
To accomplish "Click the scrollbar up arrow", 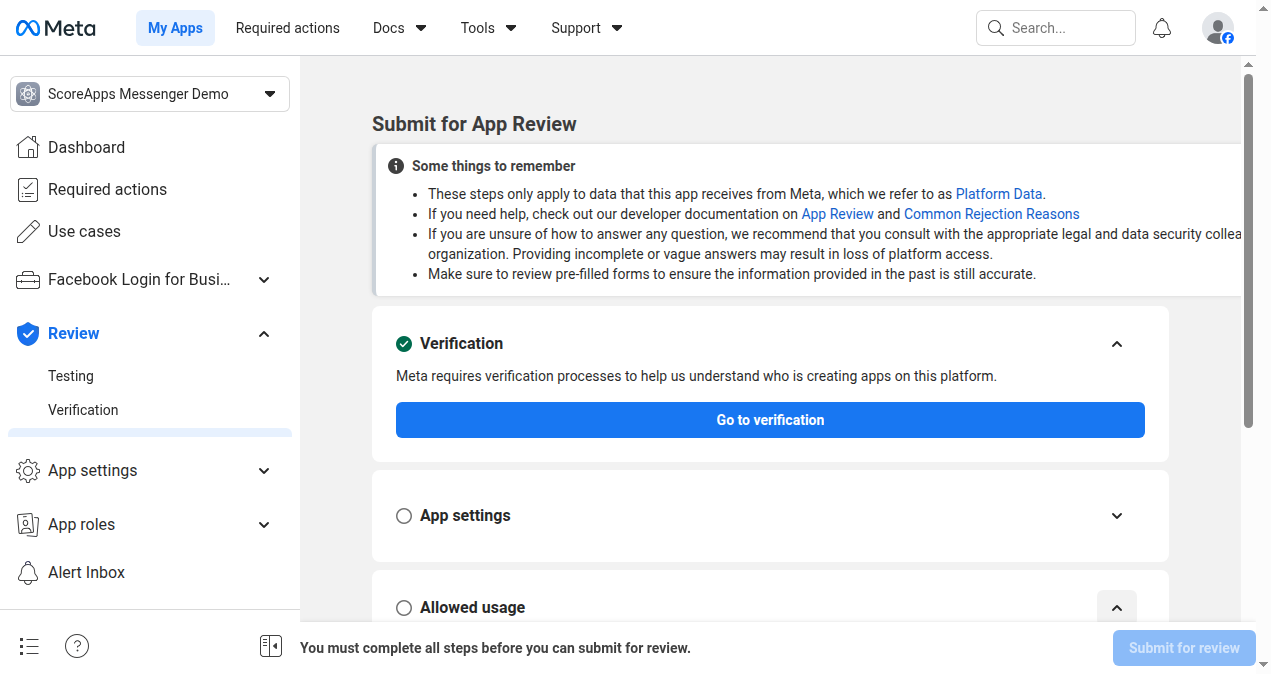I will click(1248, 63).
